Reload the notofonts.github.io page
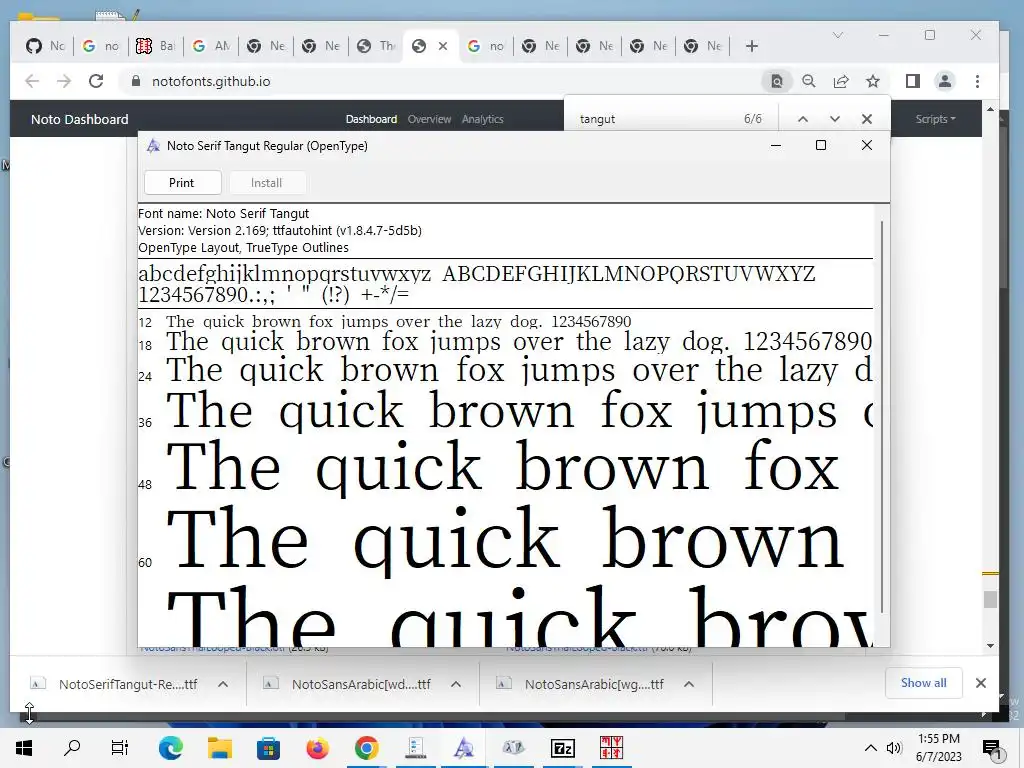 click(96, 81)
